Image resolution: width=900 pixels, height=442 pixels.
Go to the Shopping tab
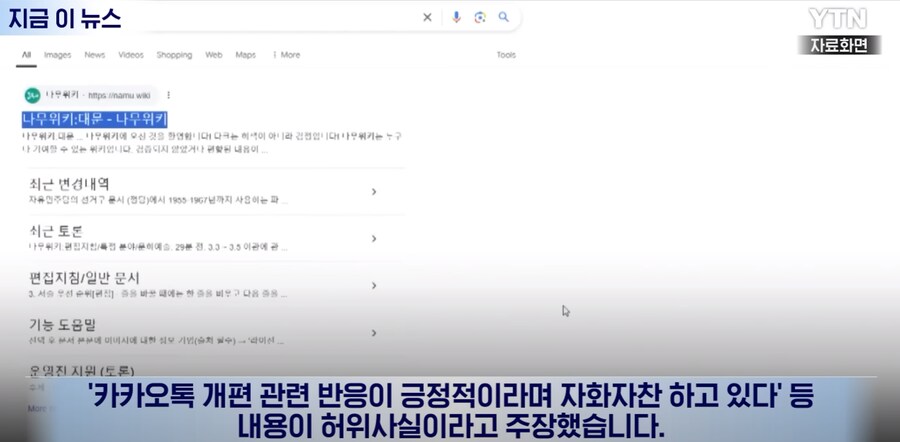tap(174, 55)
